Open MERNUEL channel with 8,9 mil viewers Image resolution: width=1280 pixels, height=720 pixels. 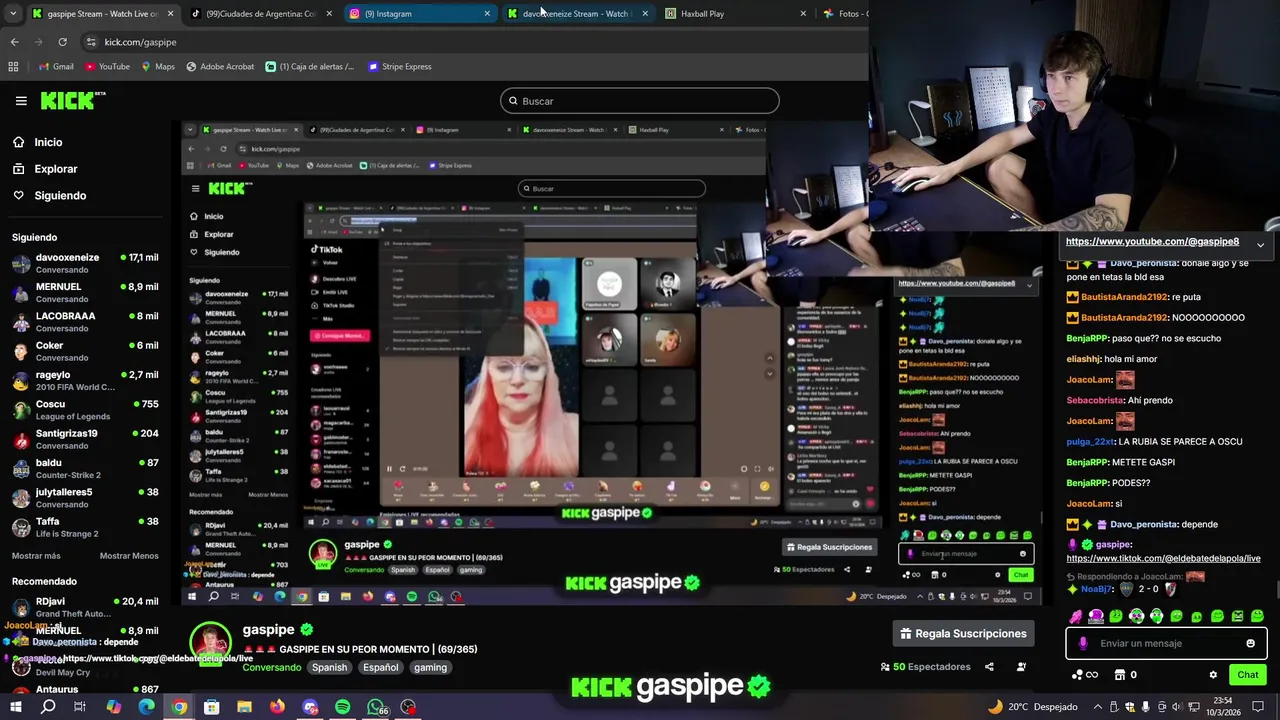[x=84, y=293]
